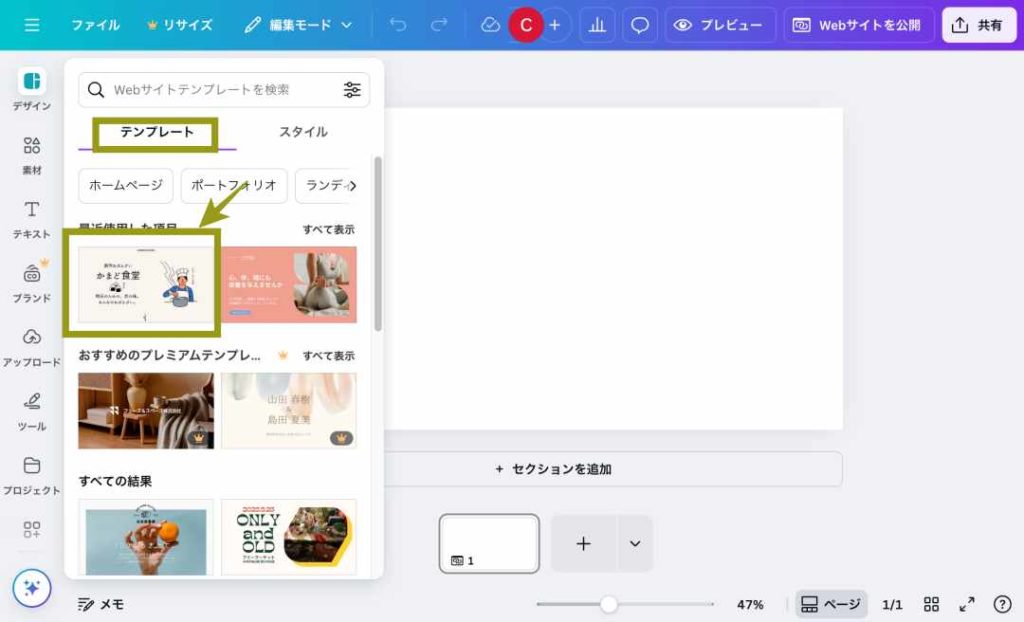Open the comments speech bubble icon
The image size is (1024, 622).
click(x=640, y=25)
